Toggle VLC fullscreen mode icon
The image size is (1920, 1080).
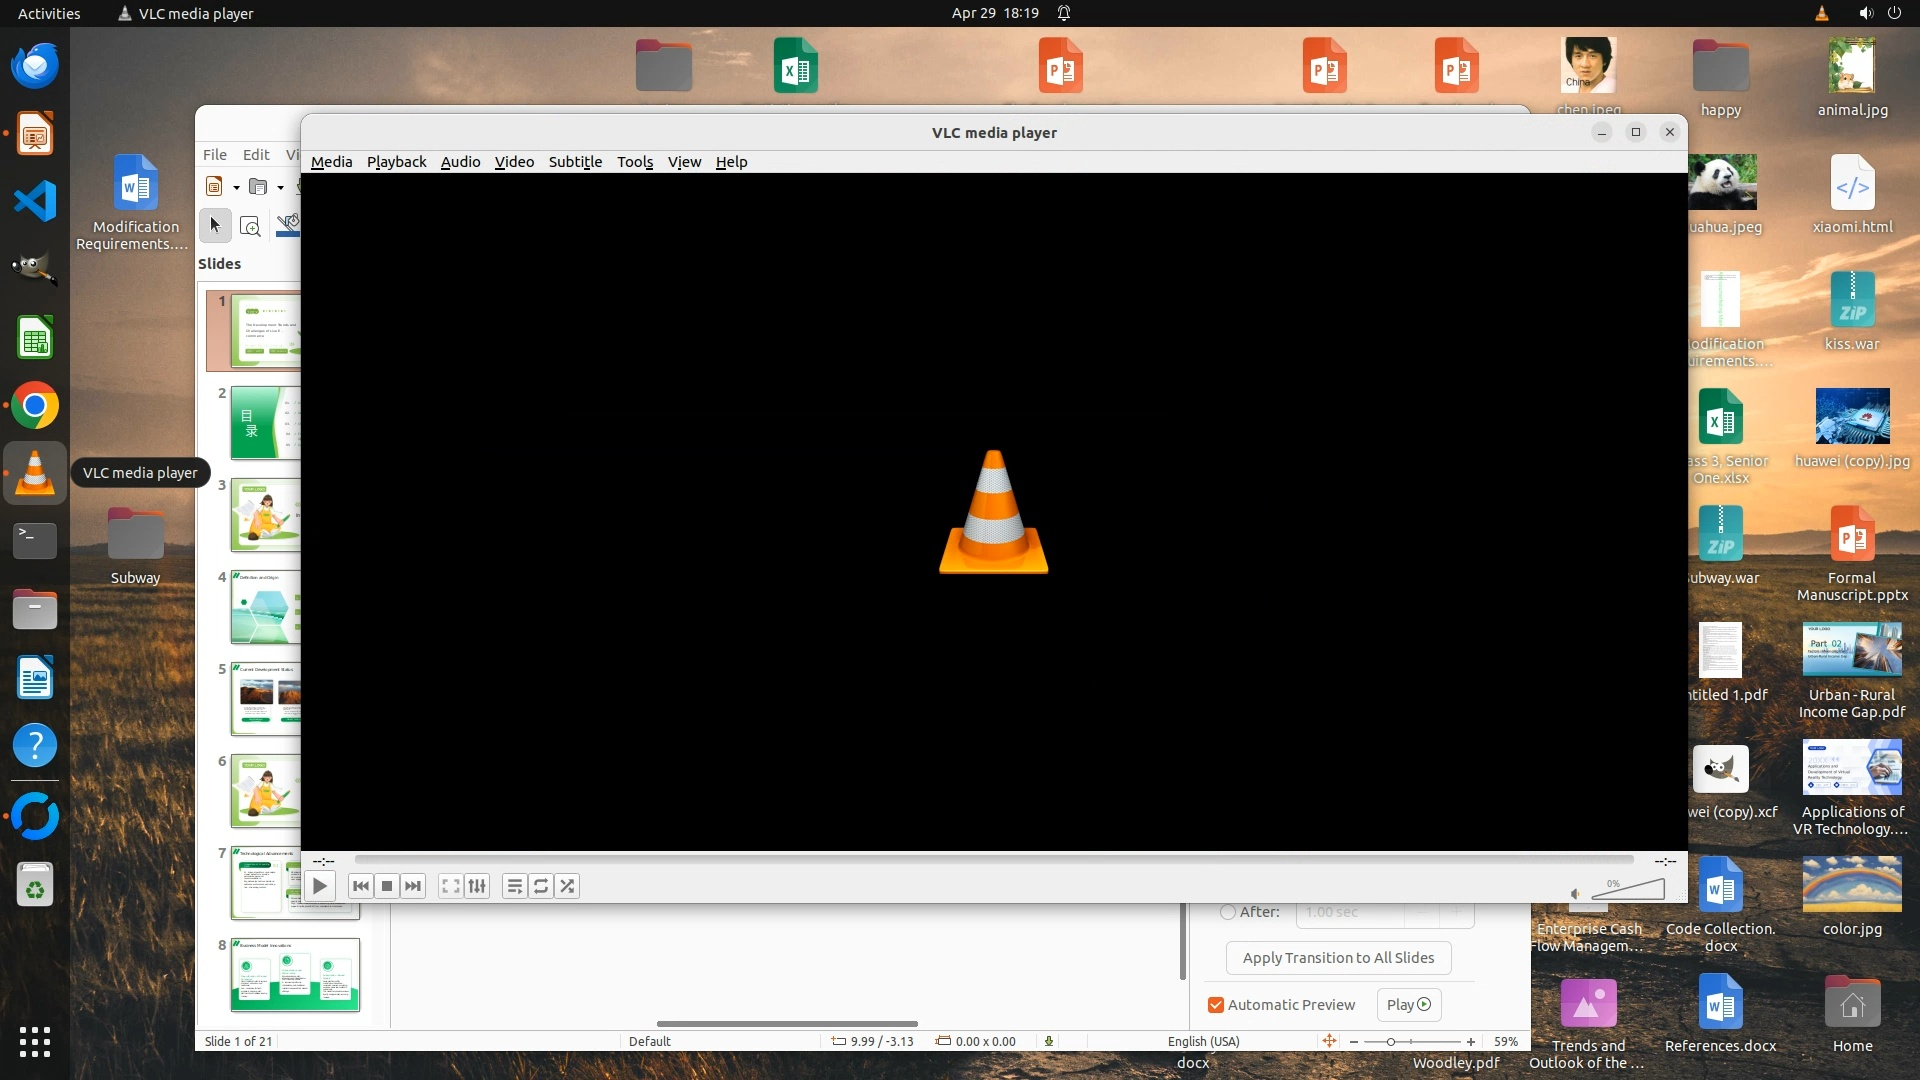pos(451,886)
